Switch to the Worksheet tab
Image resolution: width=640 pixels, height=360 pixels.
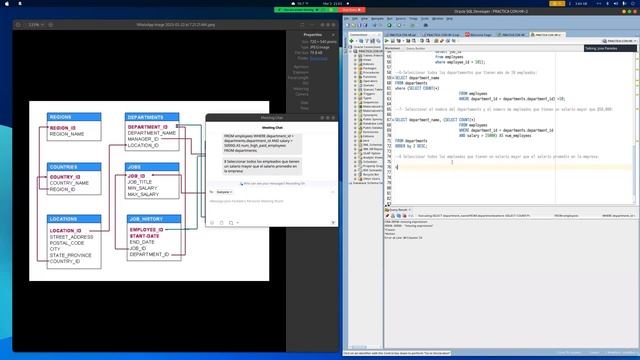(392, 49)
